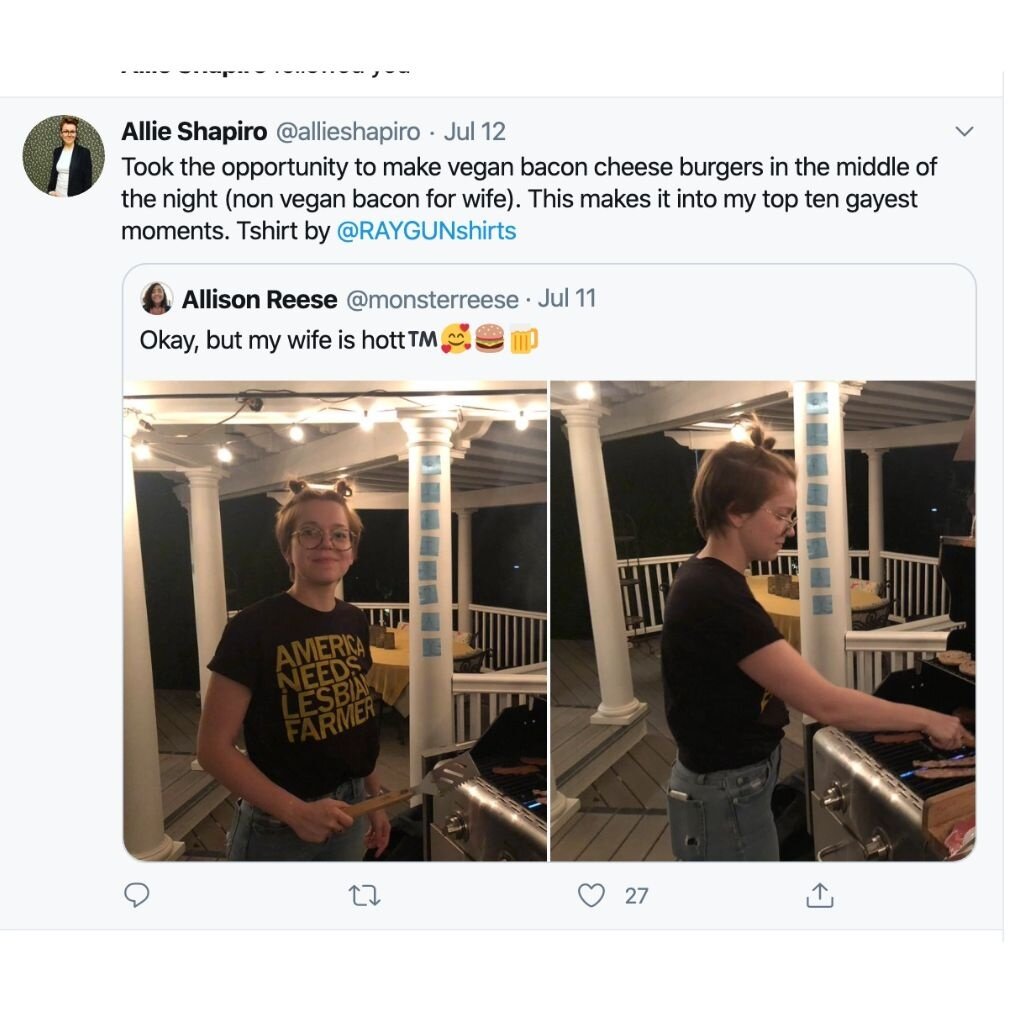This screenshot has height=1024, width=1024.
Task: Click the 27 likes count
Action: point(636,896)
